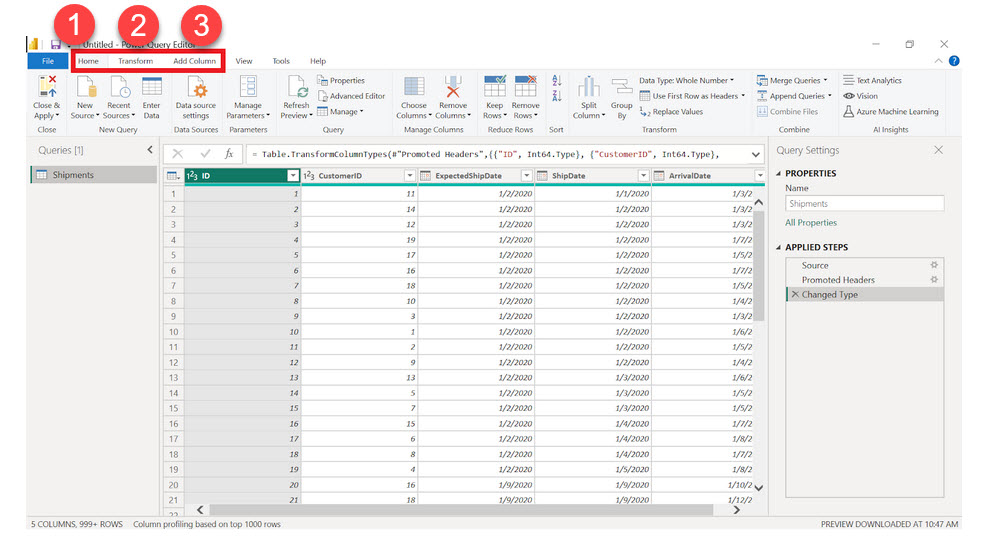The image size is (990, 554).
Task: Open Recent Sources list
Action: coord(119,97)
